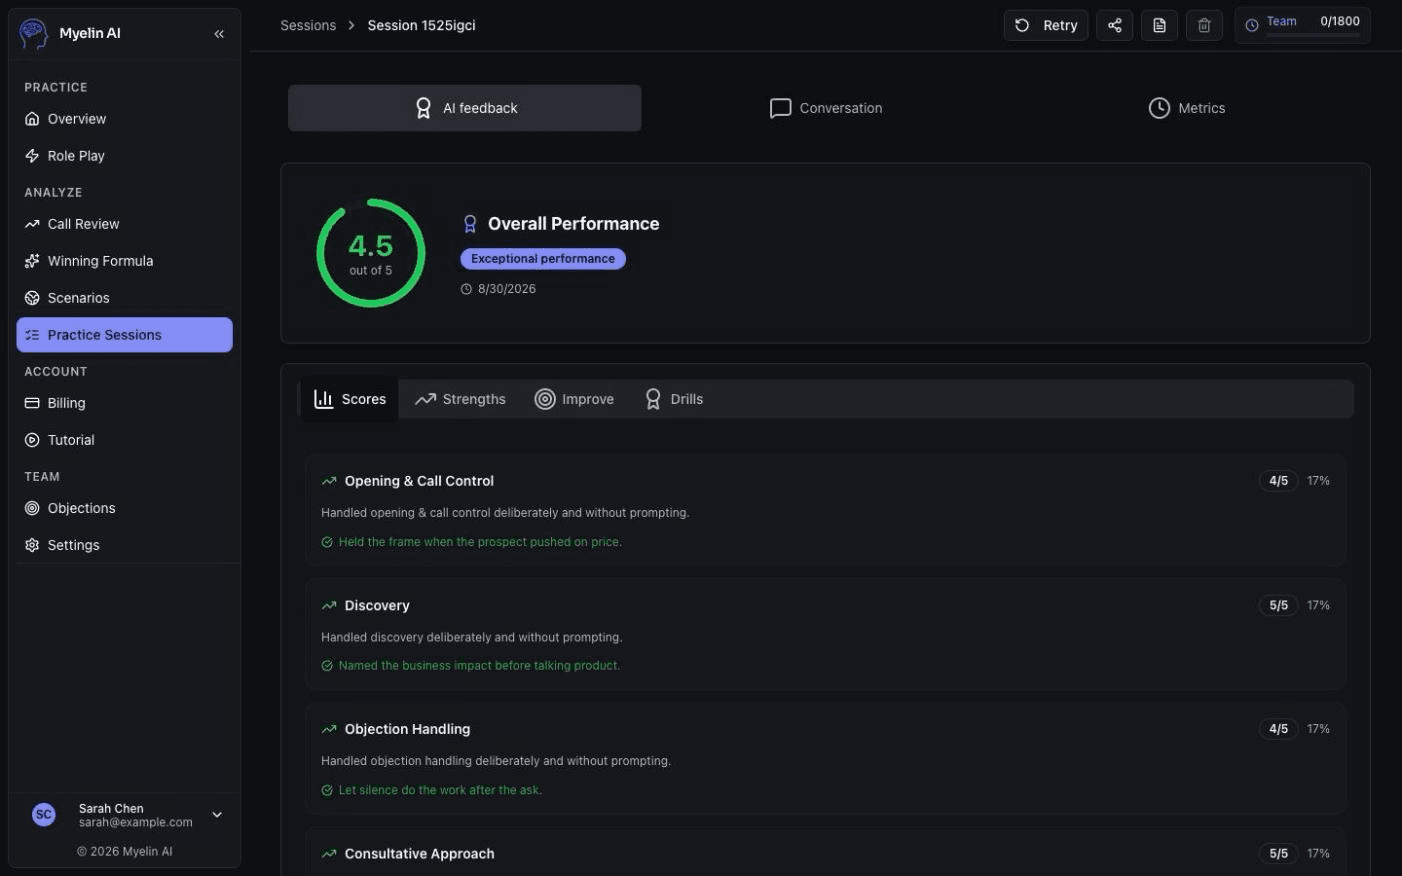This screenshot has height=876, width=1402.
Task: Select the Strengths tab
Action: (x=460, y=399)
